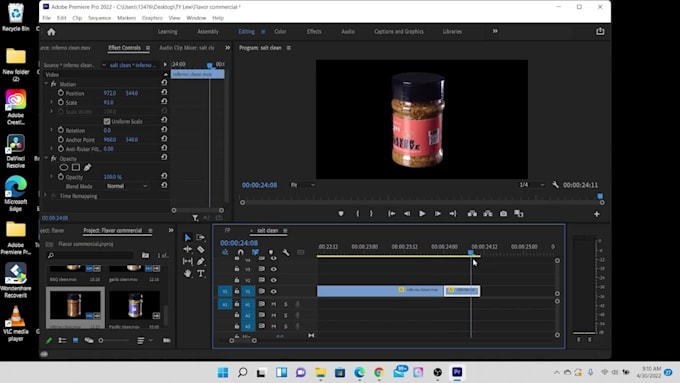Select the Type tool
The height and width of the screenshot is (383, 680).
click(x=200, y=273)
